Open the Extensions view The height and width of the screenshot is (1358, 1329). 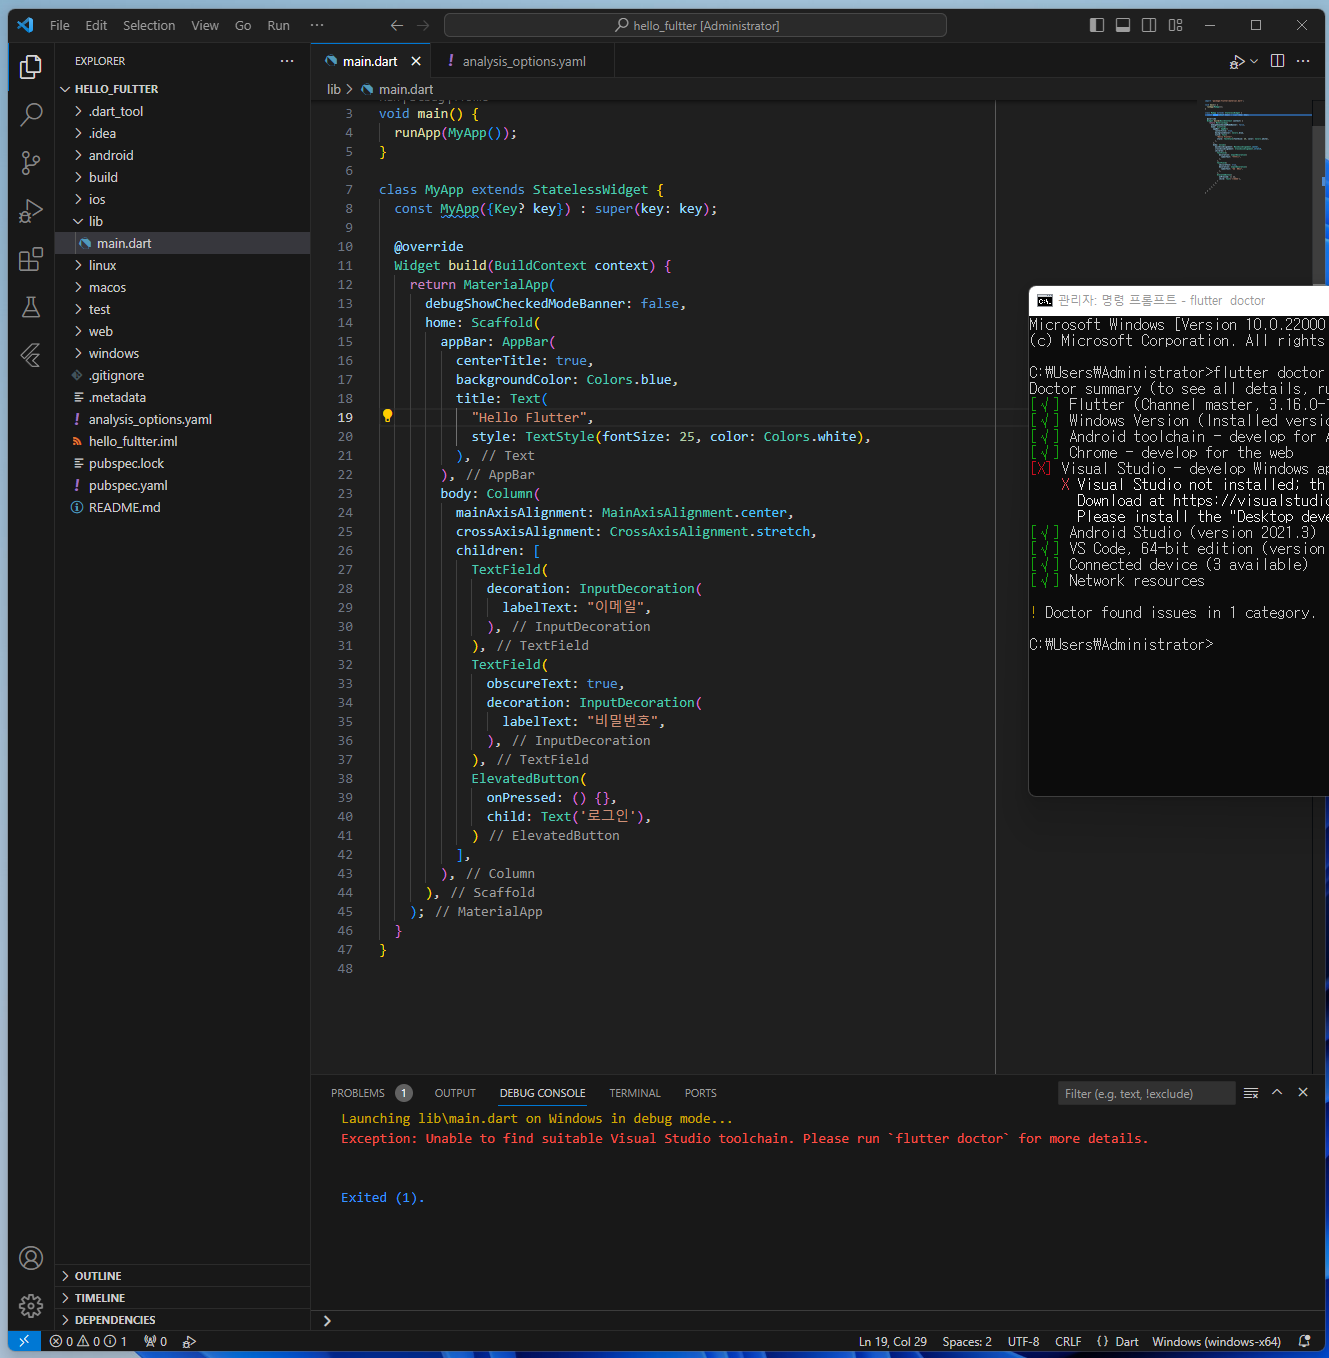click(31, 259)
